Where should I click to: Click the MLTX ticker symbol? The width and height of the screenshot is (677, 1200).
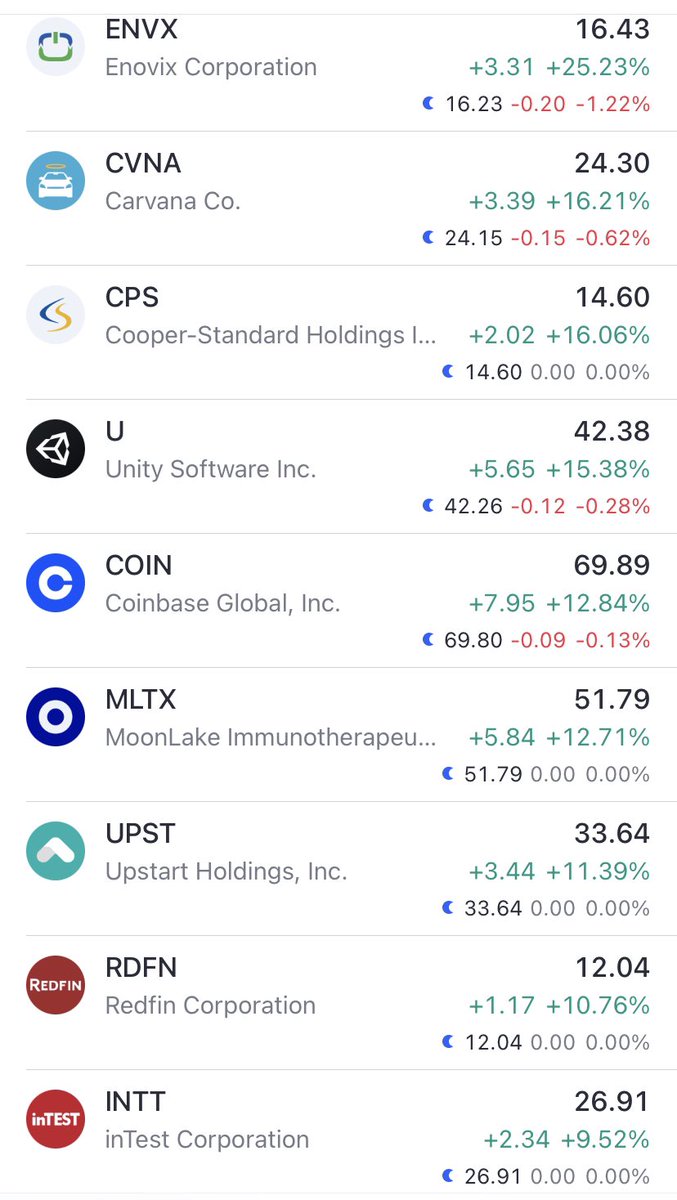141,699
